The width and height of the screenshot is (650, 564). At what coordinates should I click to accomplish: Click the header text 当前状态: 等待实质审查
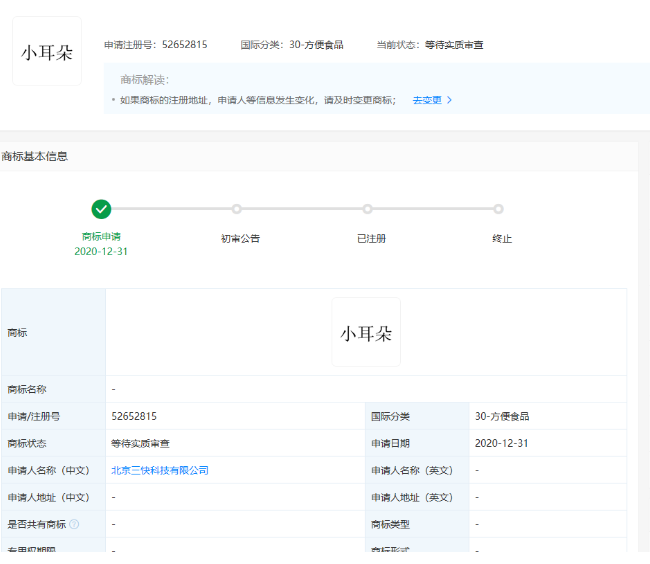click(430, 45)
